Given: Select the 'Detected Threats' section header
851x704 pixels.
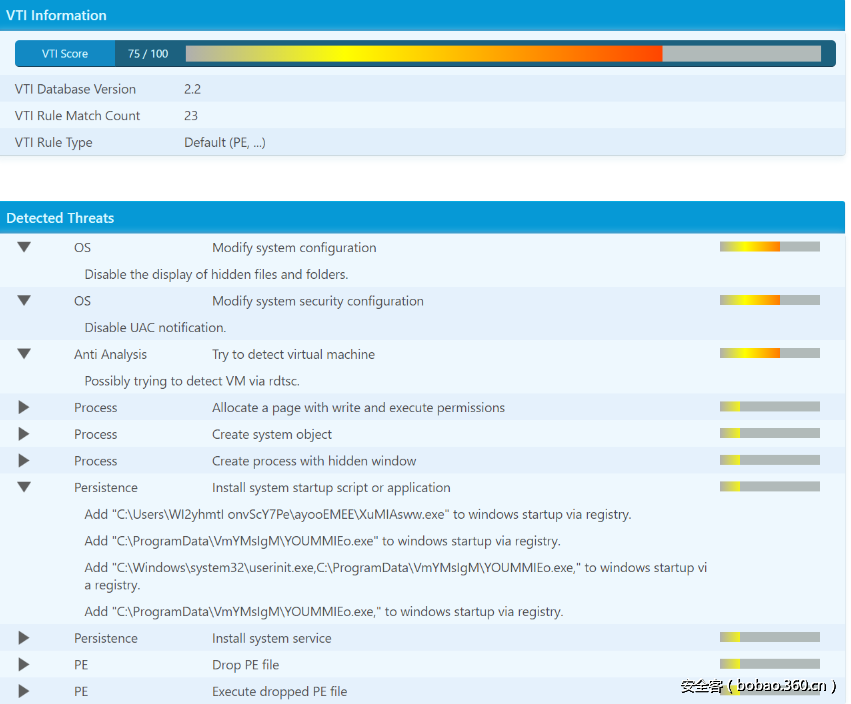Looking at the screenshot, I should pyautogui.click(x=60, y=217).
